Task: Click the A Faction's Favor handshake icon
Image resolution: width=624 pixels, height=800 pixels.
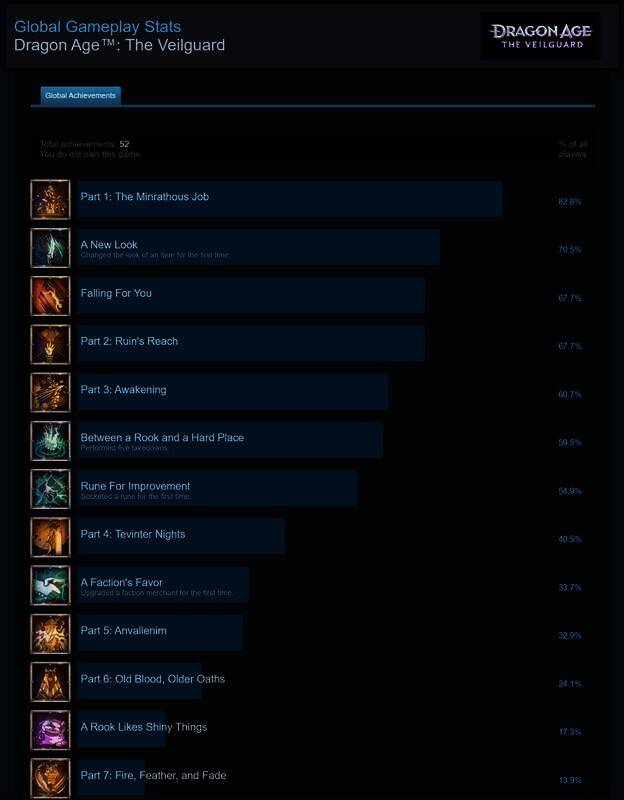Action: (51, 585)
